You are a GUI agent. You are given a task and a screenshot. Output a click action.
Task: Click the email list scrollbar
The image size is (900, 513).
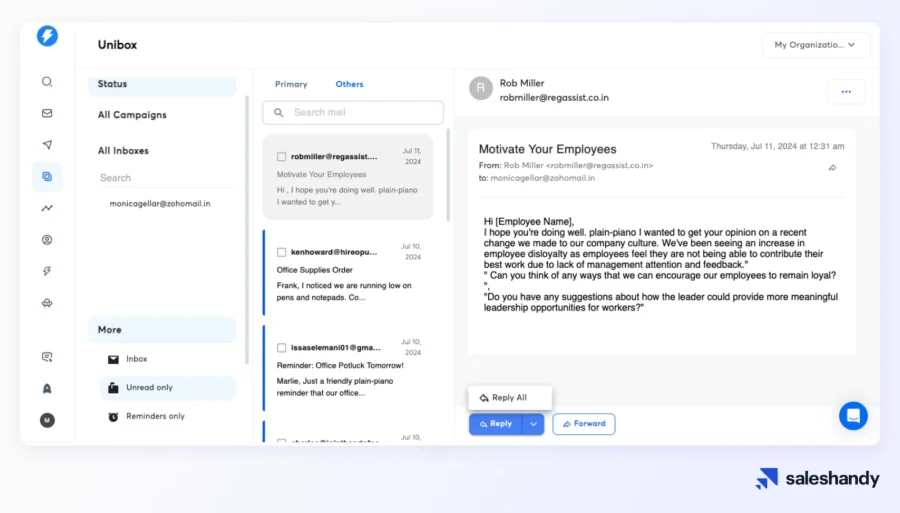point(448,174)
